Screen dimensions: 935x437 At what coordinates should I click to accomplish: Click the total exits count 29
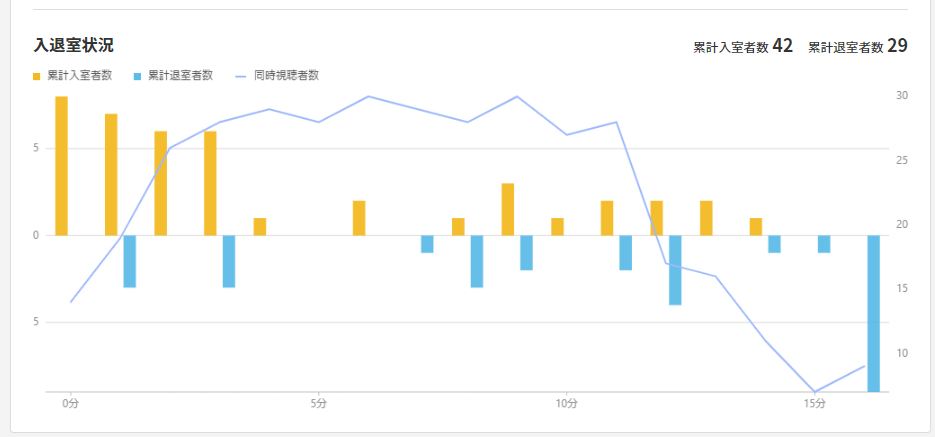[x=897, y=45]
